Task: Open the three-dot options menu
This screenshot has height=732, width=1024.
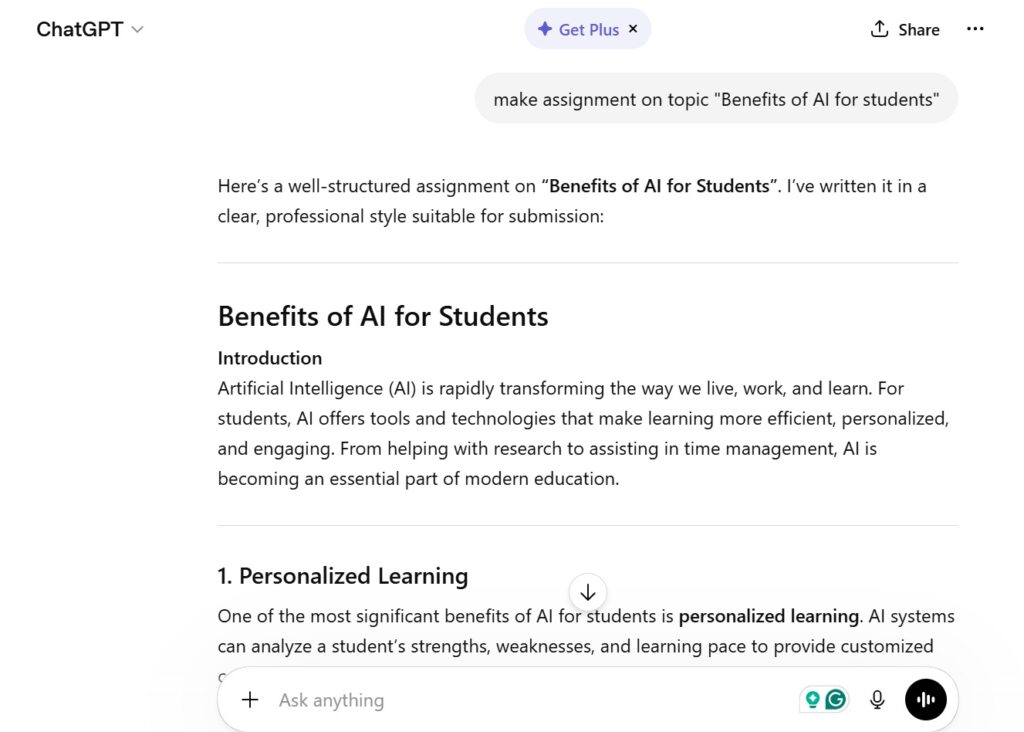Action: coord(975,29)
